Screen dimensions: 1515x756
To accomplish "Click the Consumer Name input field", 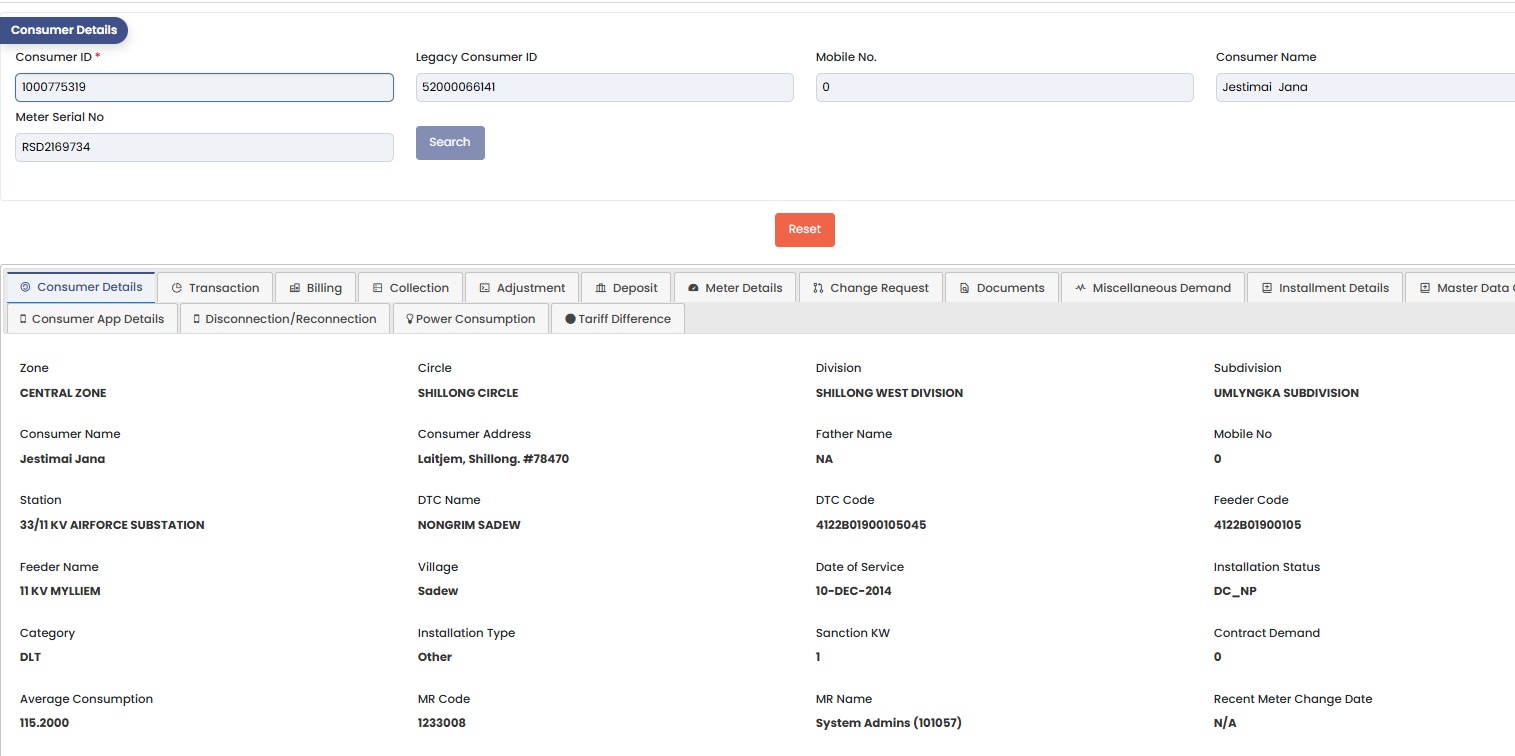I will (1365, 87).
